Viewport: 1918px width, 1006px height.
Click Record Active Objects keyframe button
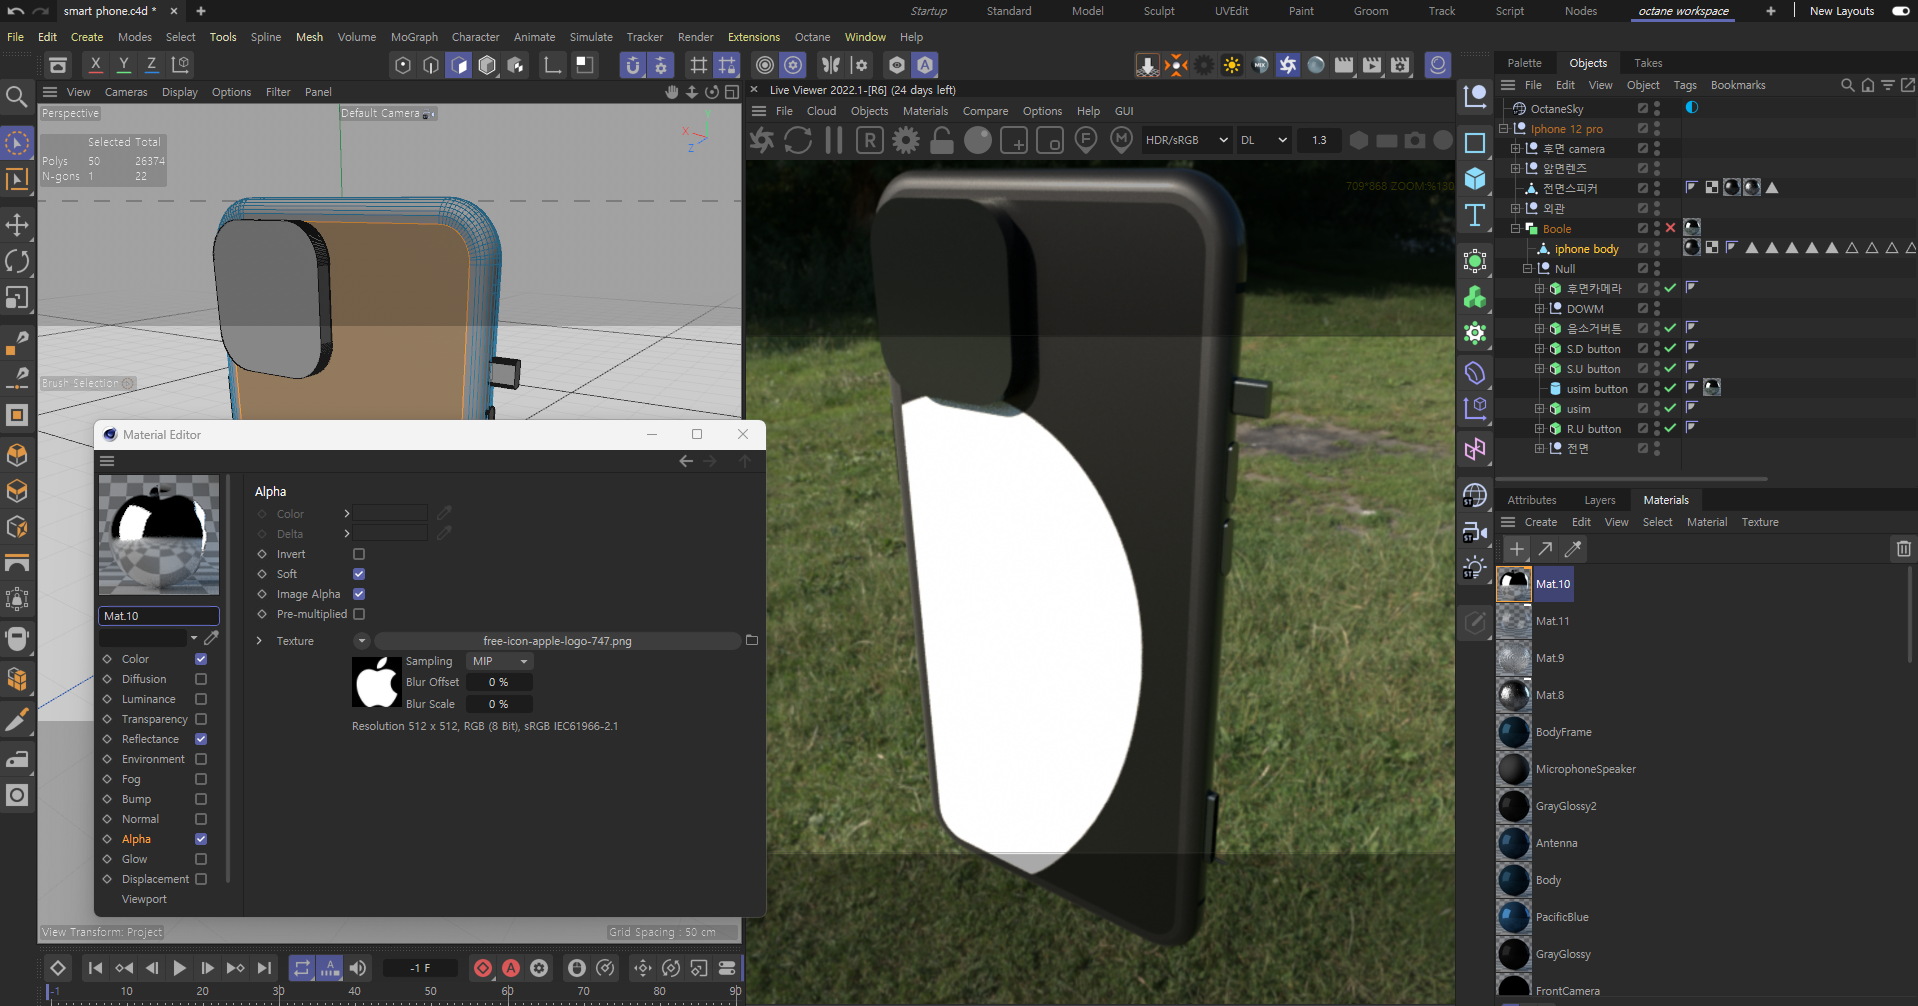click(483, 968)
